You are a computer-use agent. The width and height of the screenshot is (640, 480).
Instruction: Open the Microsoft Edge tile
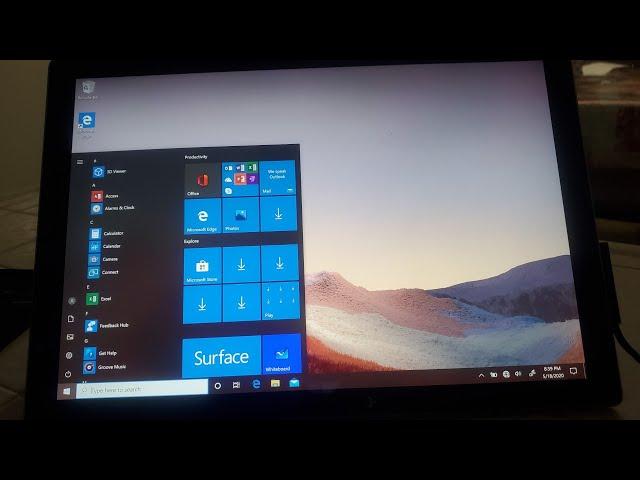202,216
